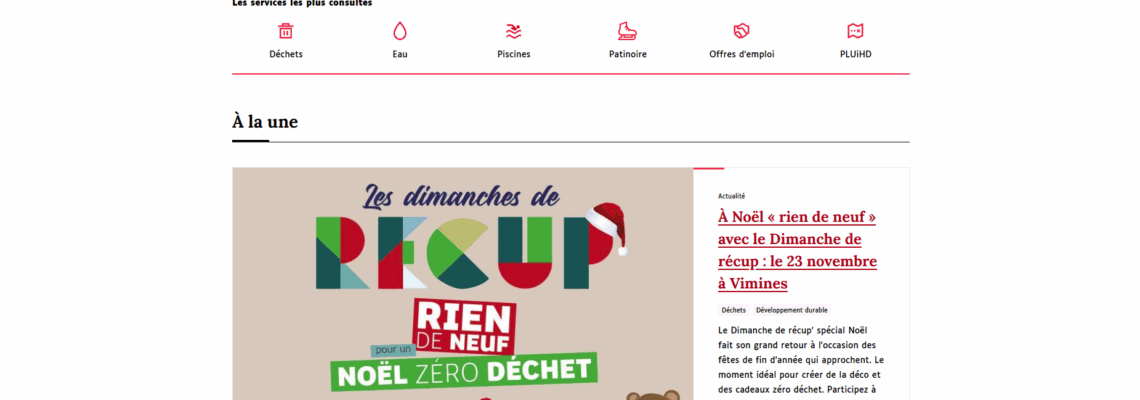The width and height of the screenshot is (1140, 400).
Task: Select the Développement durable tag
Action: click(x=792, y=310)
